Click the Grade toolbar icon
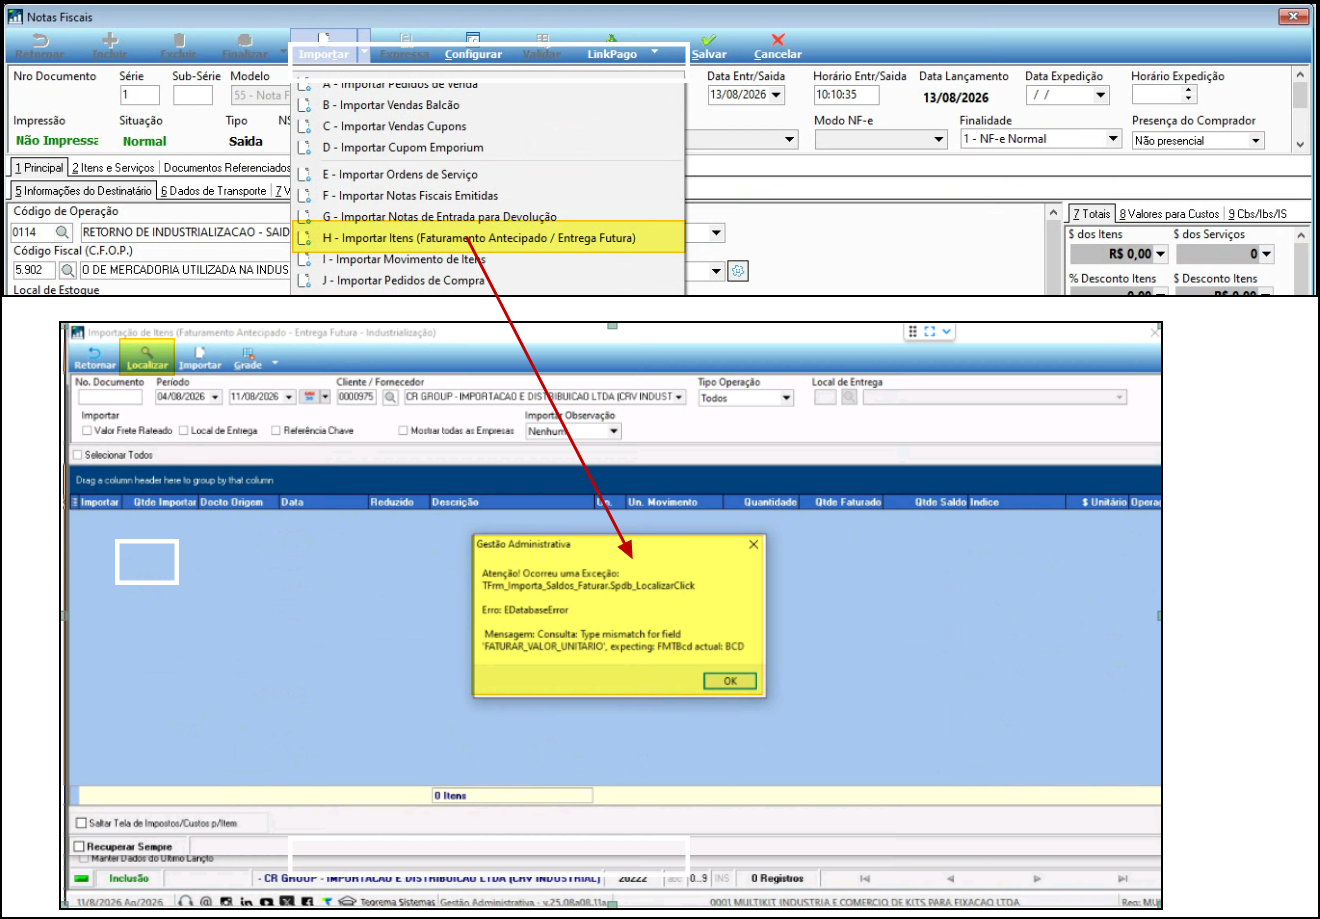The width and height of the screenshot is (1320, 919). (248, 352)
